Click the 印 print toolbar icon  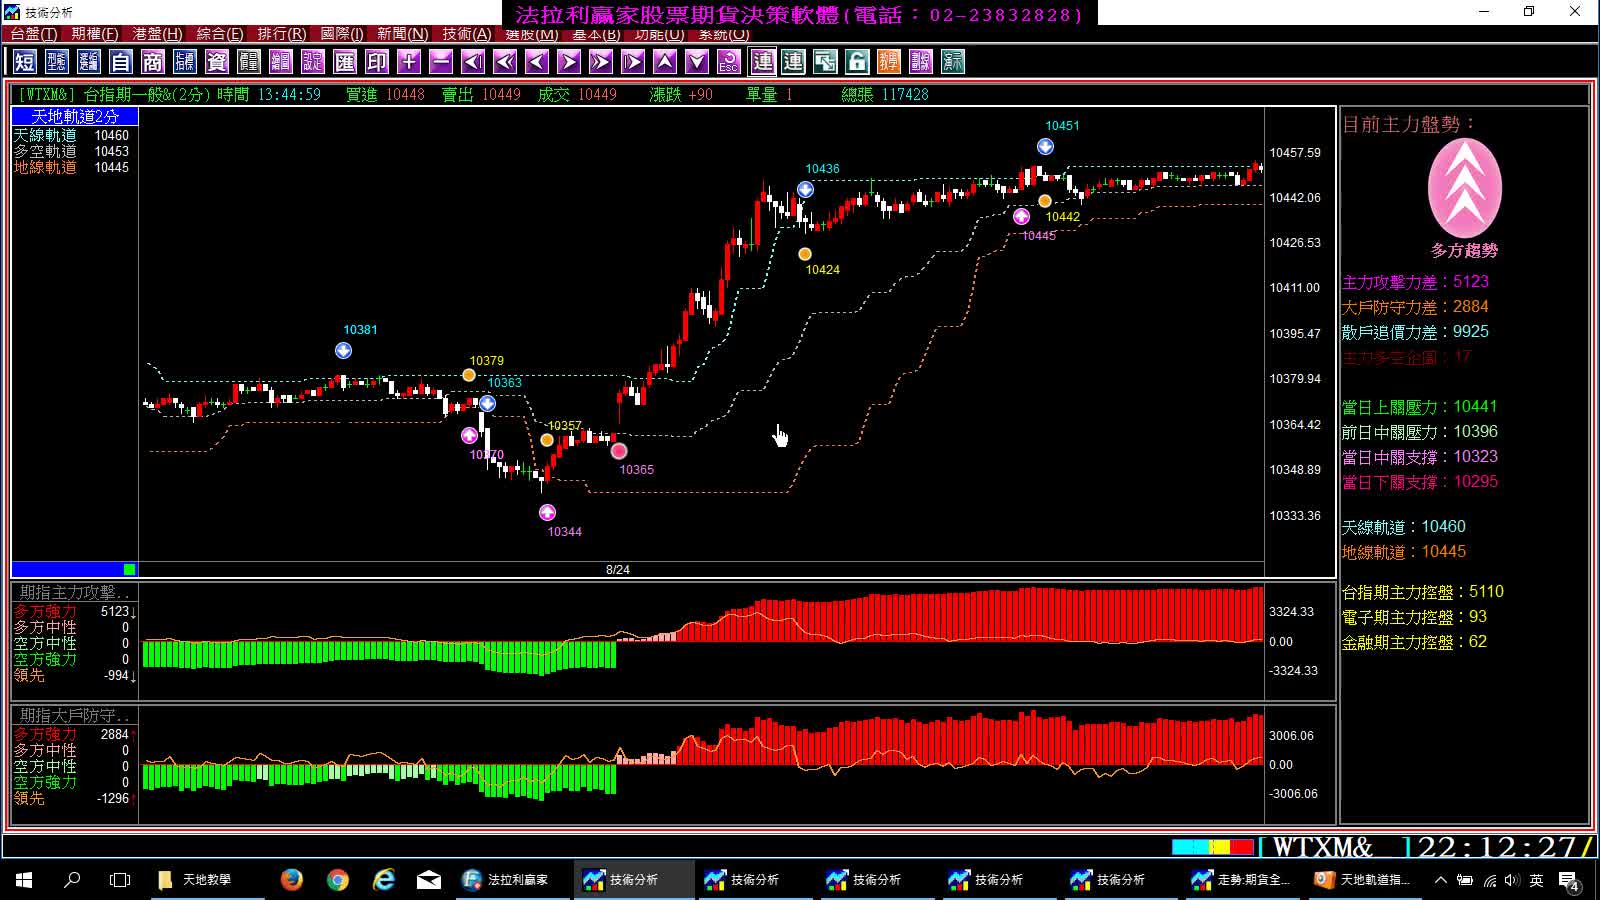click(377, 62)
